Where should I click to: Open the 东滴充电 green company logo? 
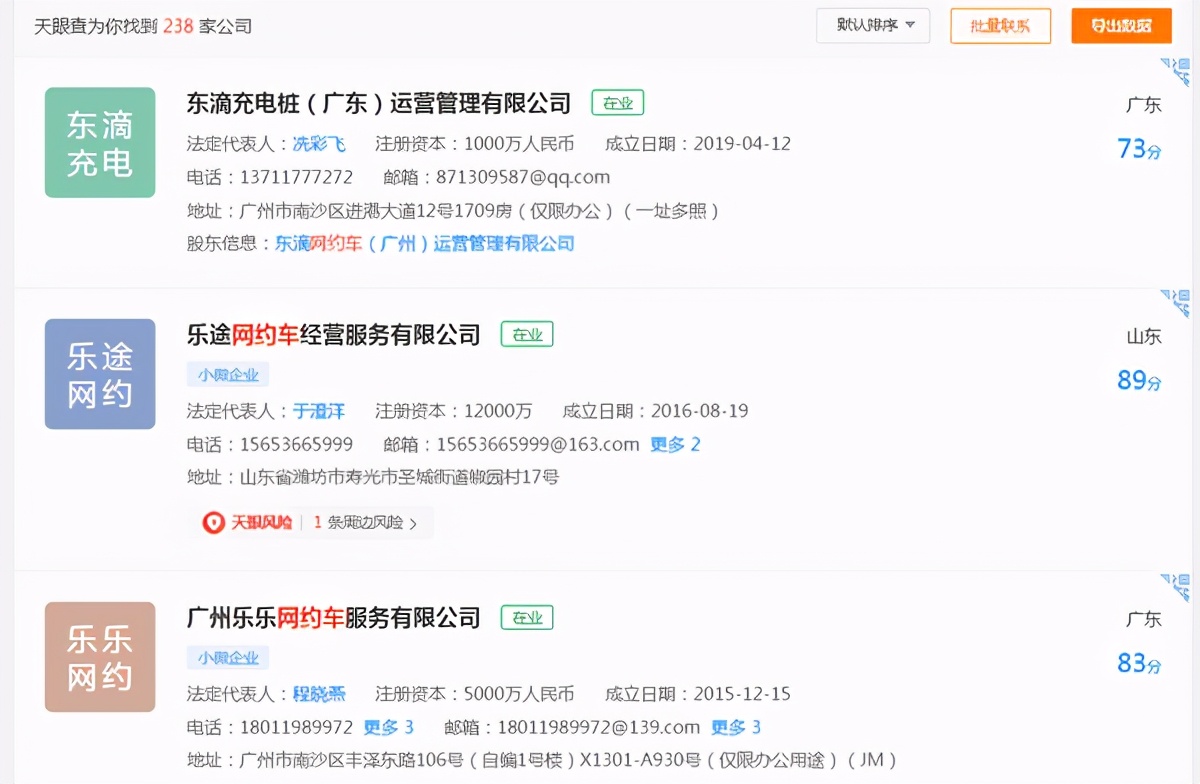(x=100, y=142)
